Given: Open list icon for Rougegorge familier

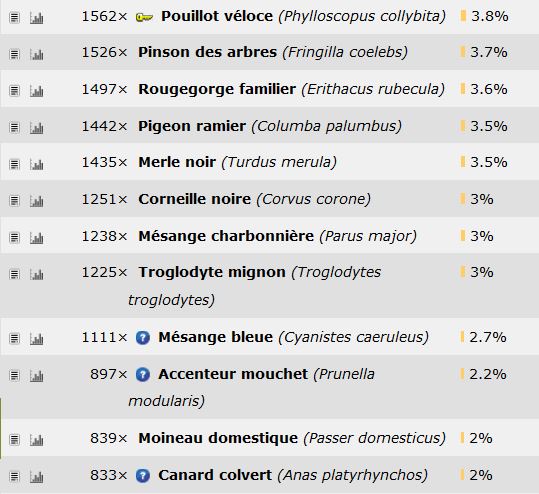Looking at the screenshot, I should 14,91.
